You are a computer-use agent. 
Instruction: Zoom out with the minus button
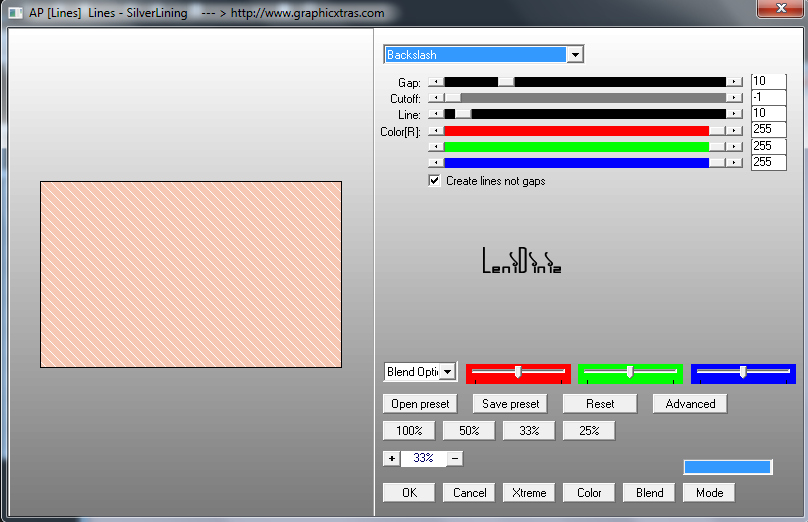coord(455,459)
